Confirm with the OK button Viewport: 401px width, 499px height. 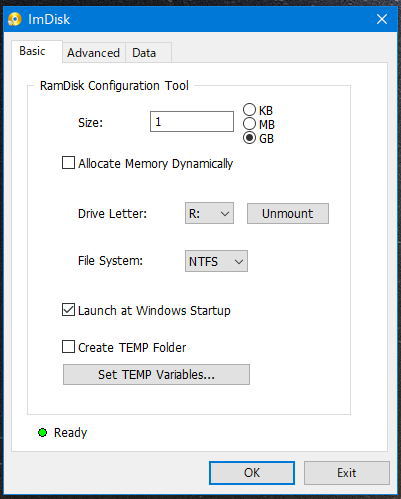pos(252,473)
